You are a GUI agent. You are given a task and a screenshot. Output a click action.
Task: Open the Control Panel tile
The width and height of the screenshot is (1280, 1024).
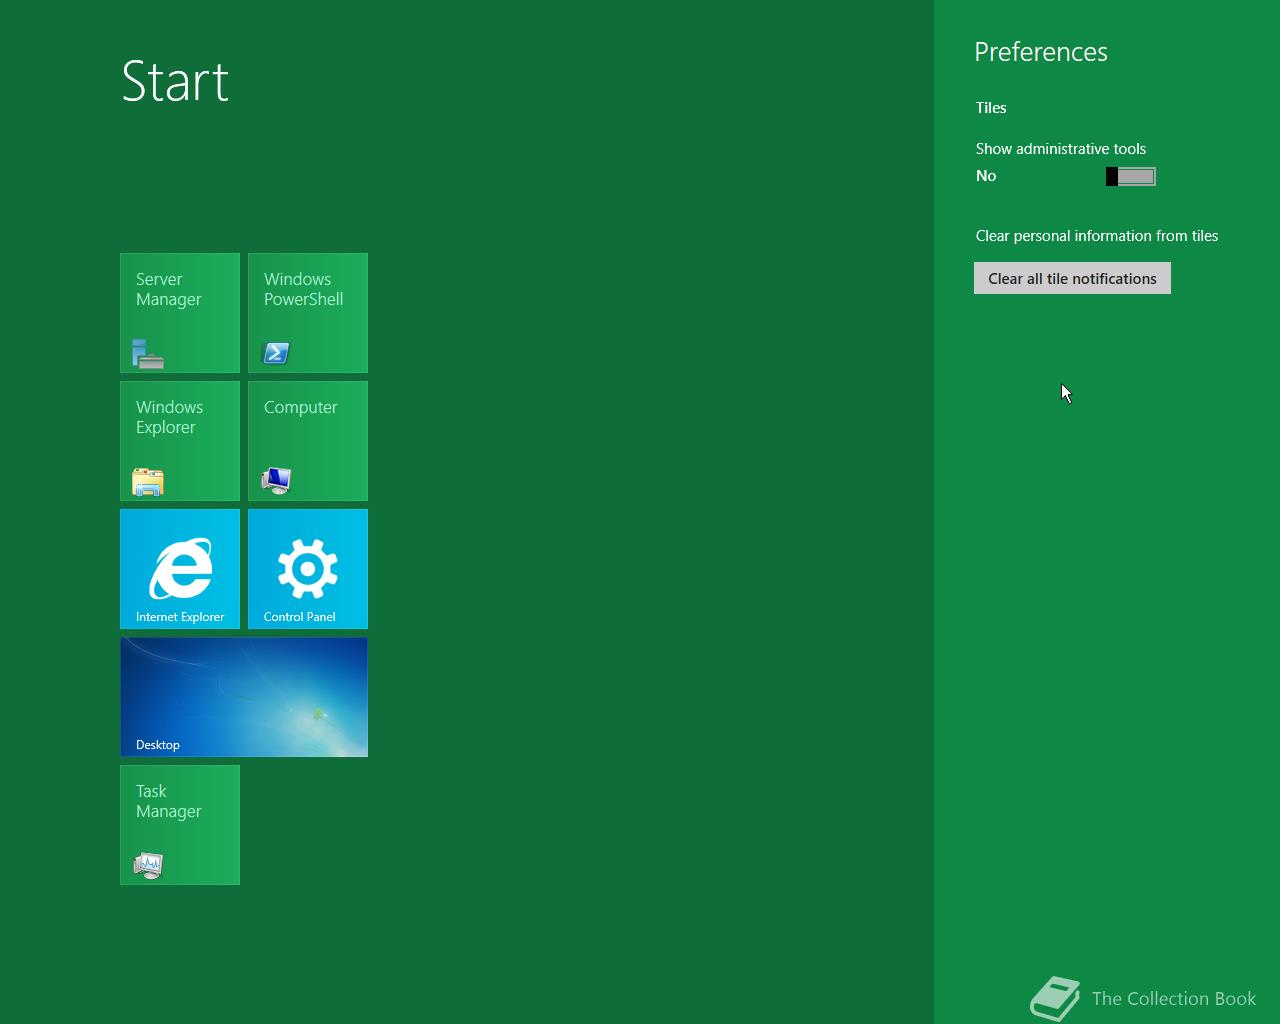[308, 569]
